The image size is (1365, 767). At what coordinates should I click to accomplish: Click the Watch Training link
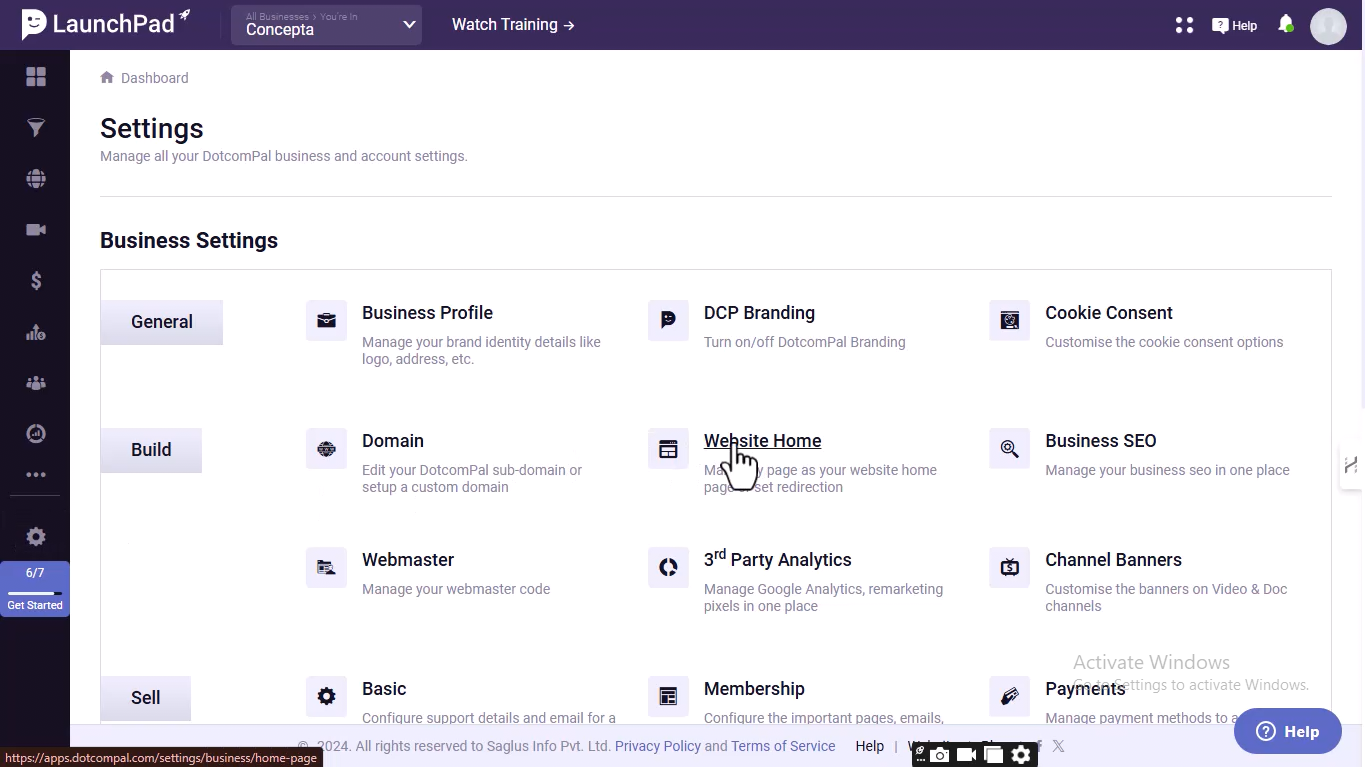point(513,25)
